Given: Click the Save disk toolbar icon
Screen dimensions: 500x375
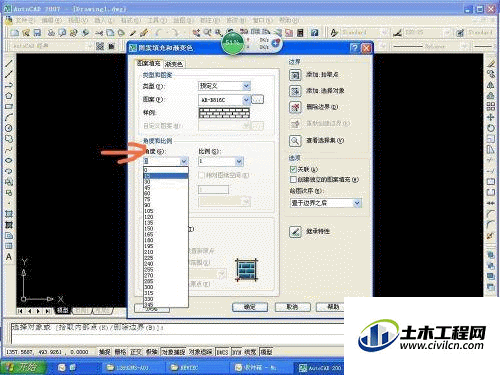Looking at the screenshot, I should 37,33.
